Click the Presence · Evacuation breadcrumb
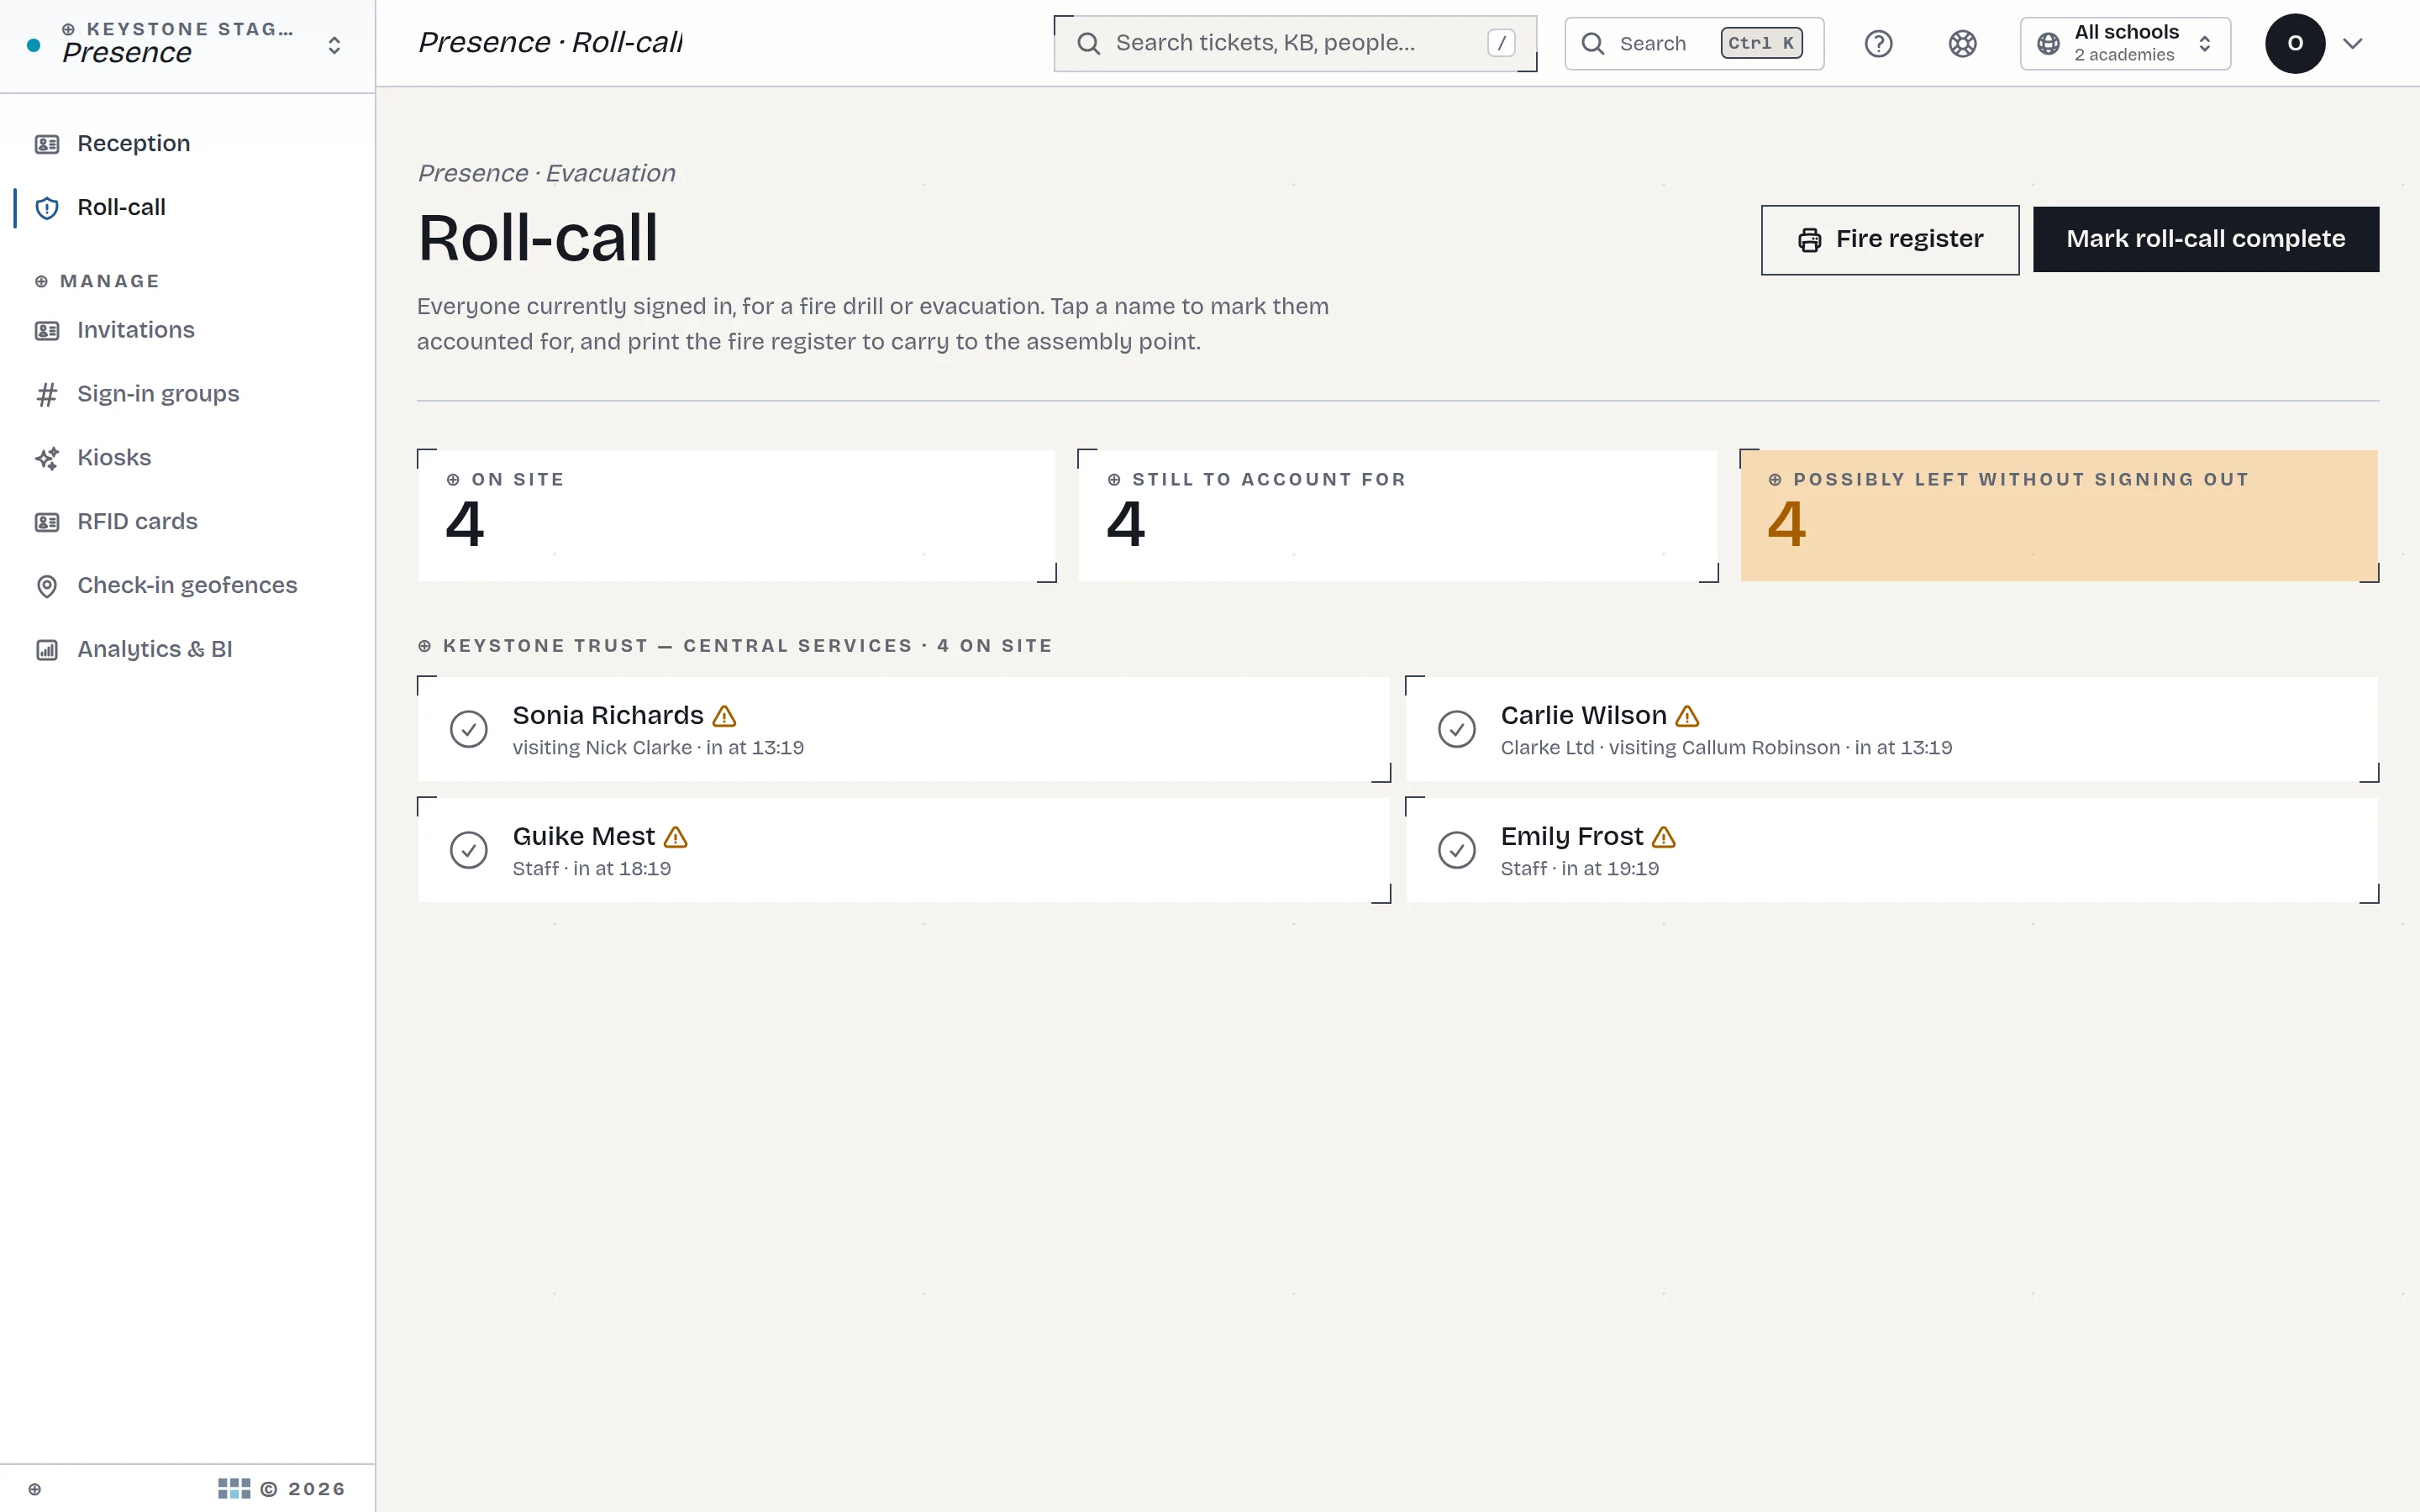The width and height of the screenshot is (2420, 1512). pos(547,174)
